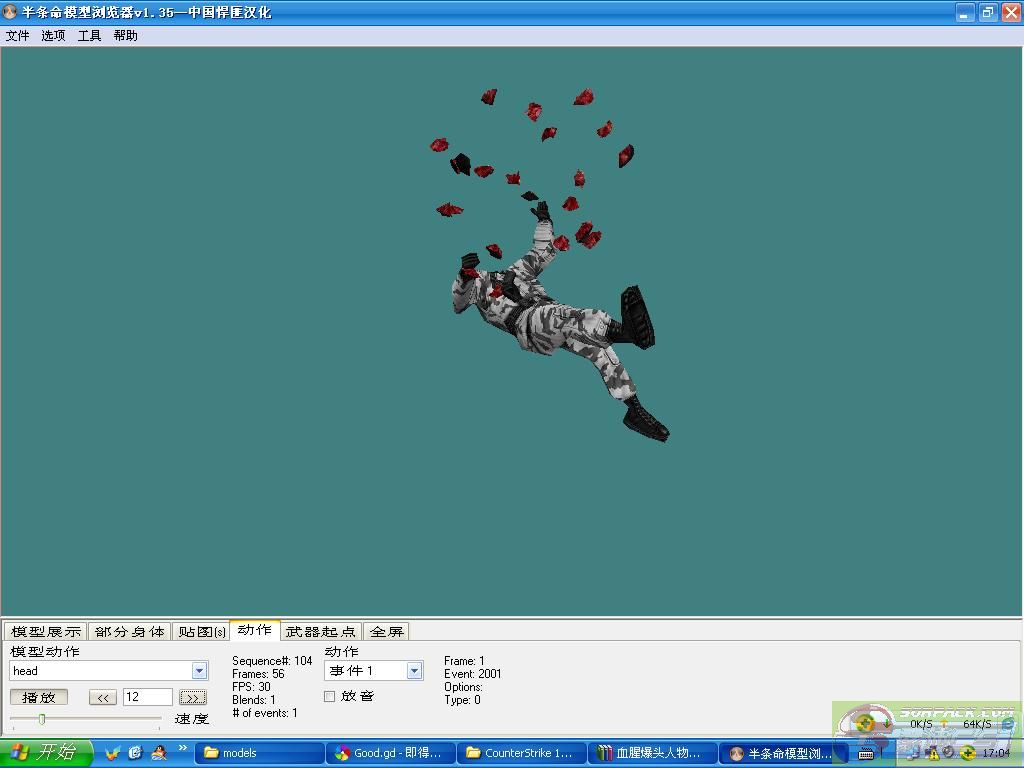Screen dimensions: 1024x768
Task: Click the 开始 Start button
Action: (46, 752)
